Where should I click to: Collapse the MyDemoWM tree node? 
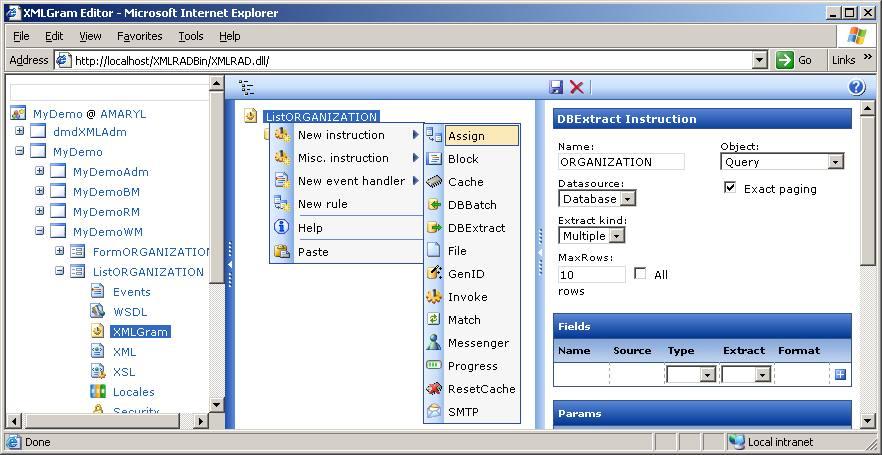point(40,232)
